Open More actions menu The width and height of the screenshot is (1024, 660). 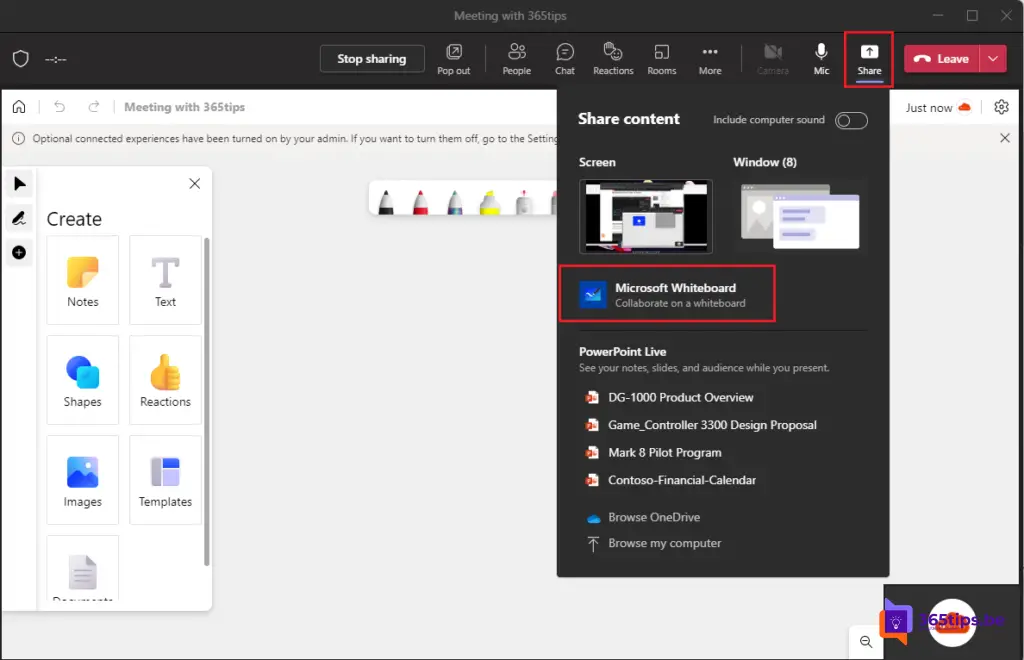click(710, 59)
